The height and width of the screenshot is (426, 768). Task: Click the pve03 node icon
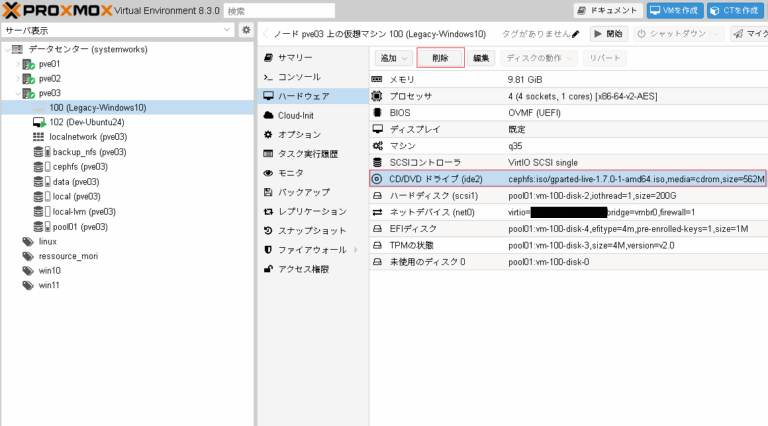[29, 93]
